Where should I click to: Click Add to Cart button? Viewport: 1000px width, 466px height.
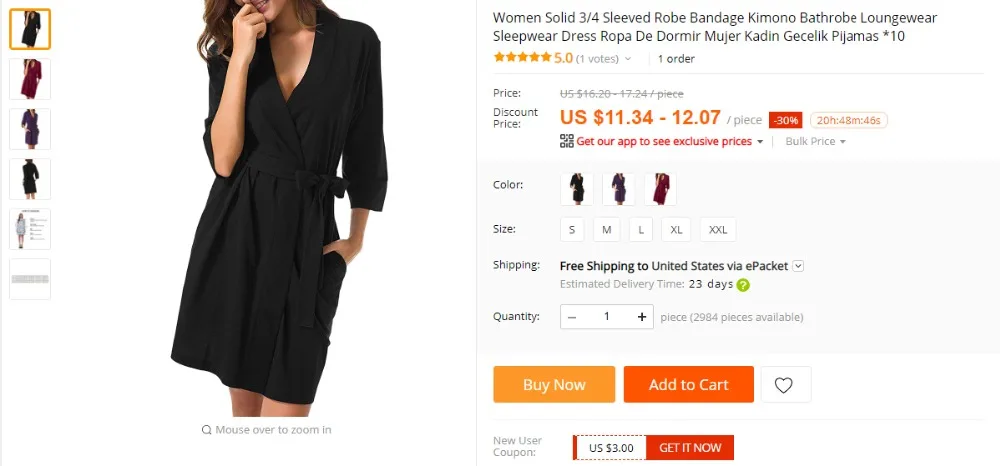[x=689, y=384]
